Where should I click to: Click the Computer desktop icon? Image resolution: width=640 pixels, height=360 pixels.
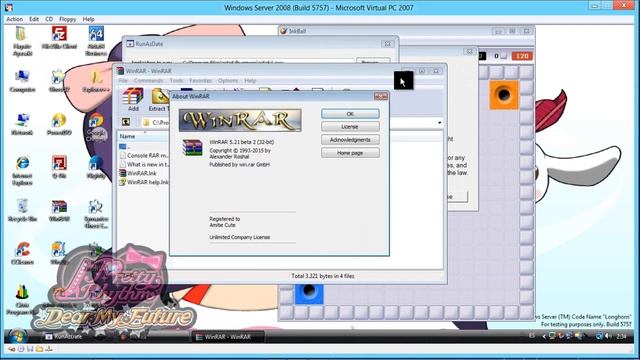click(x=22, y=81)
